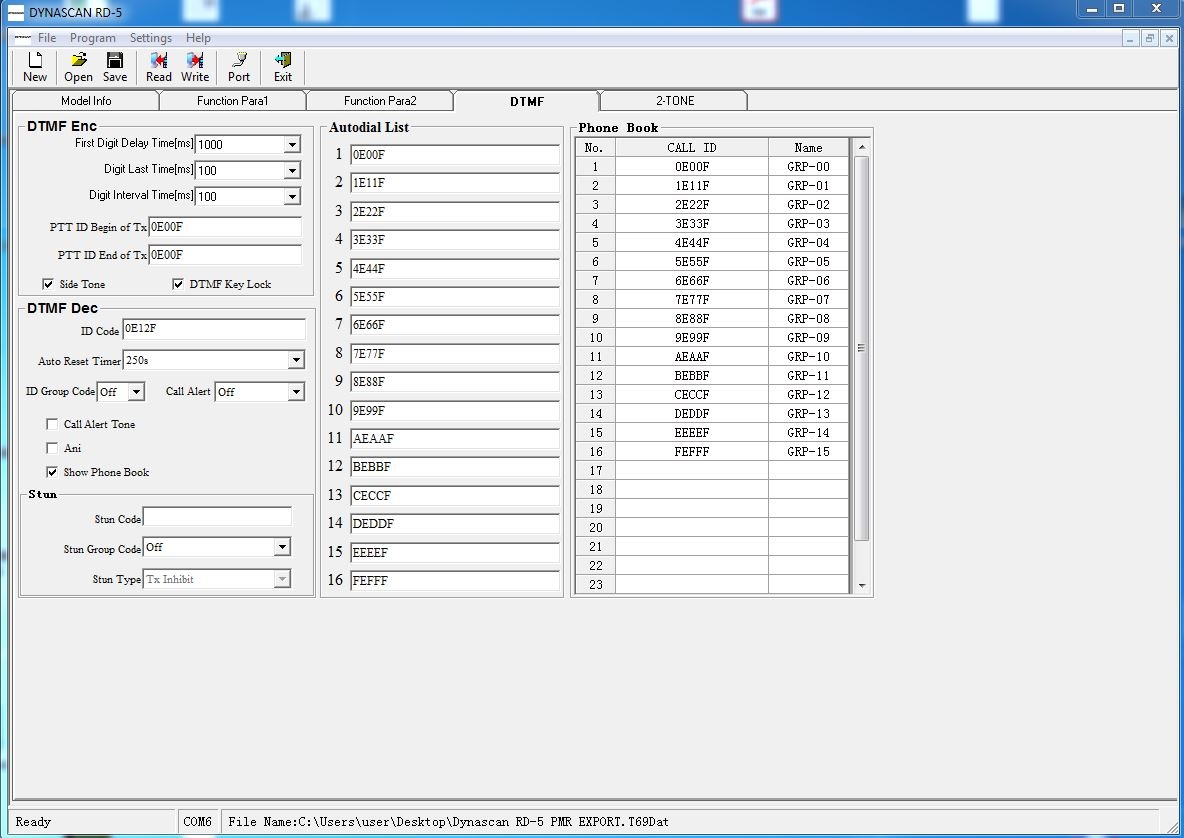The image size is (1184, 838).
Task: Click Autodial List entry 8 field
Action: (455, 354)
